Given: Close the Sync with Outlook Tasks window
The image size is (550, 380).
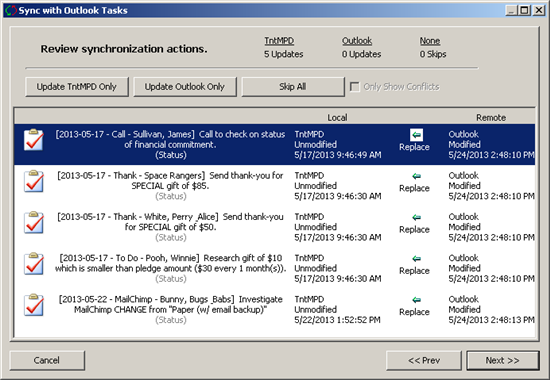Looking at the screenshot, I should tap(538, 10).
